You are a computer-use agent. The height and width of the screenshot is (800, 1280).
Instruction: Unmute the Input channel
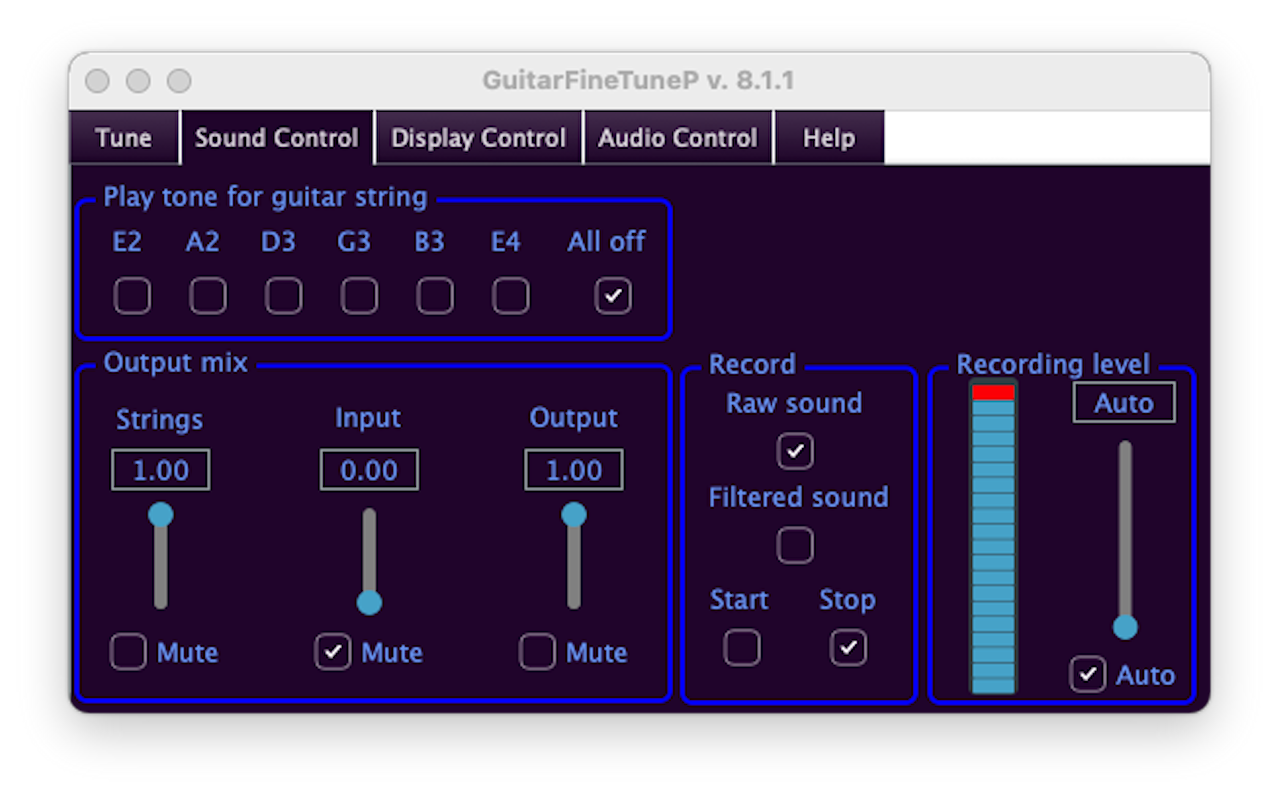coord(333,652)
